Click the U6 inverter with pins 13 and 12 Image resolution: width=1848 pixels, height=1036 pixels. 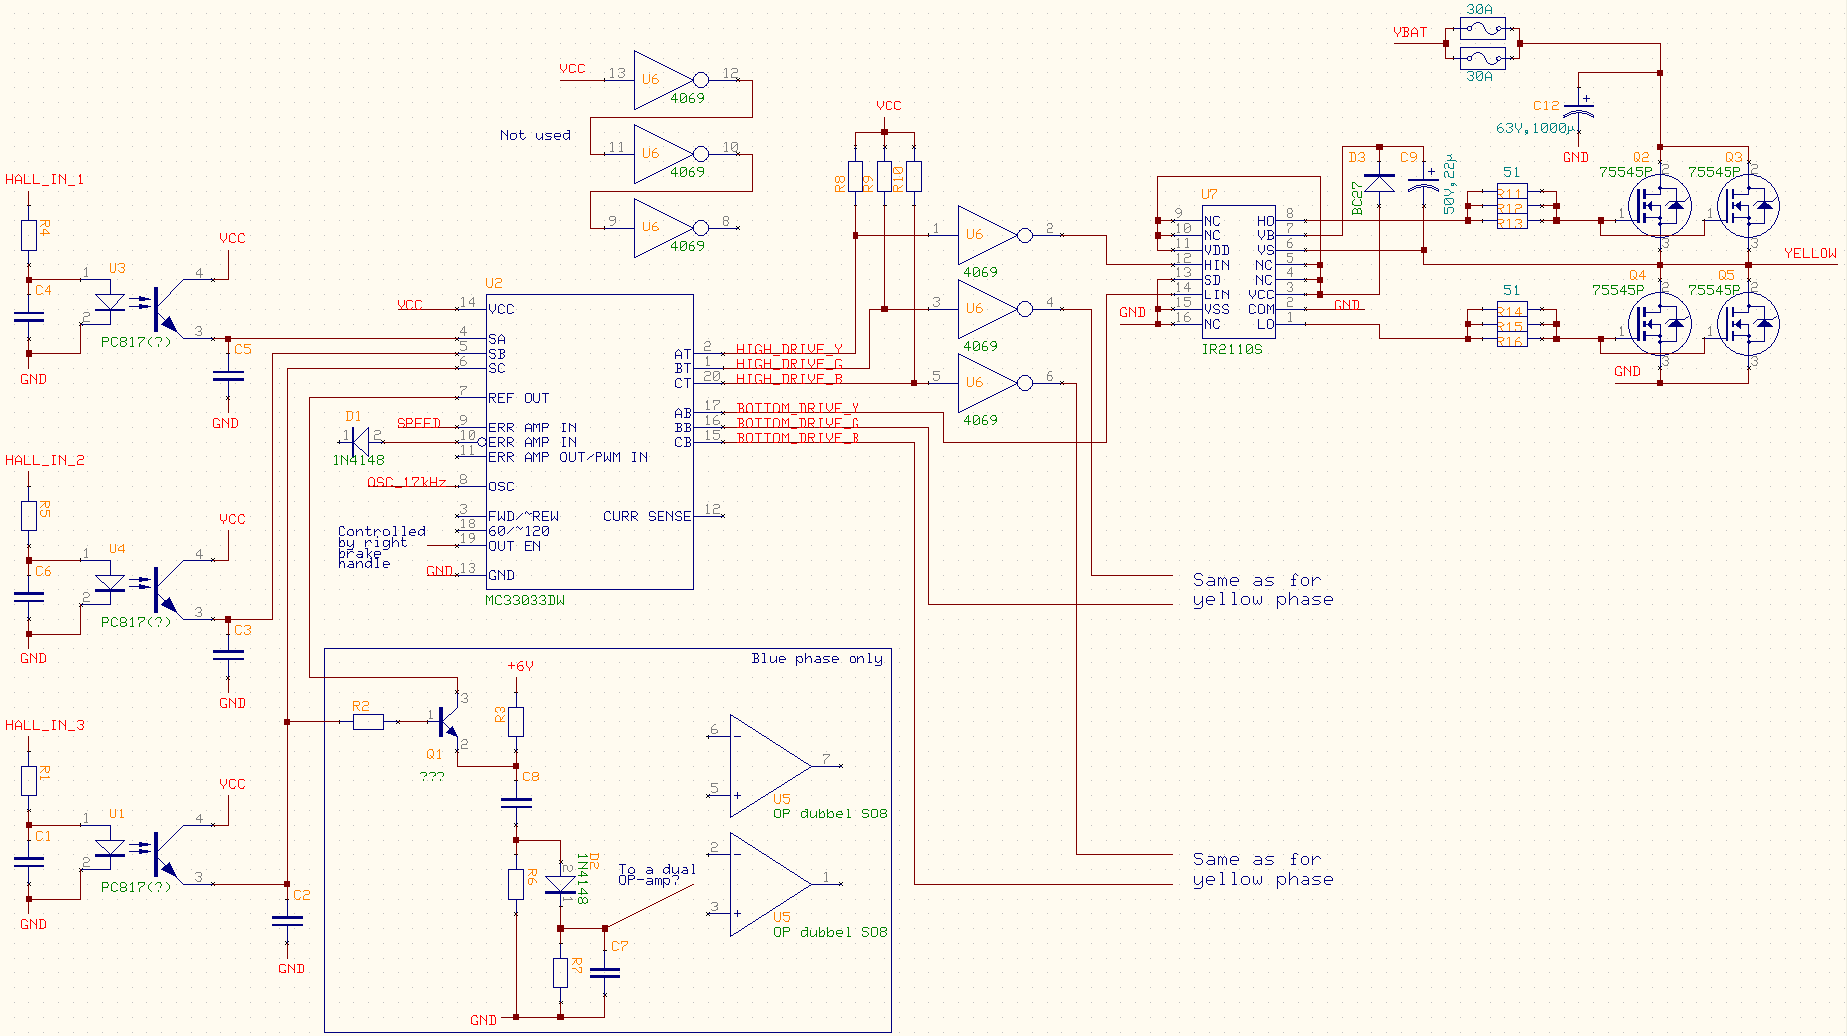click(664, 80)
